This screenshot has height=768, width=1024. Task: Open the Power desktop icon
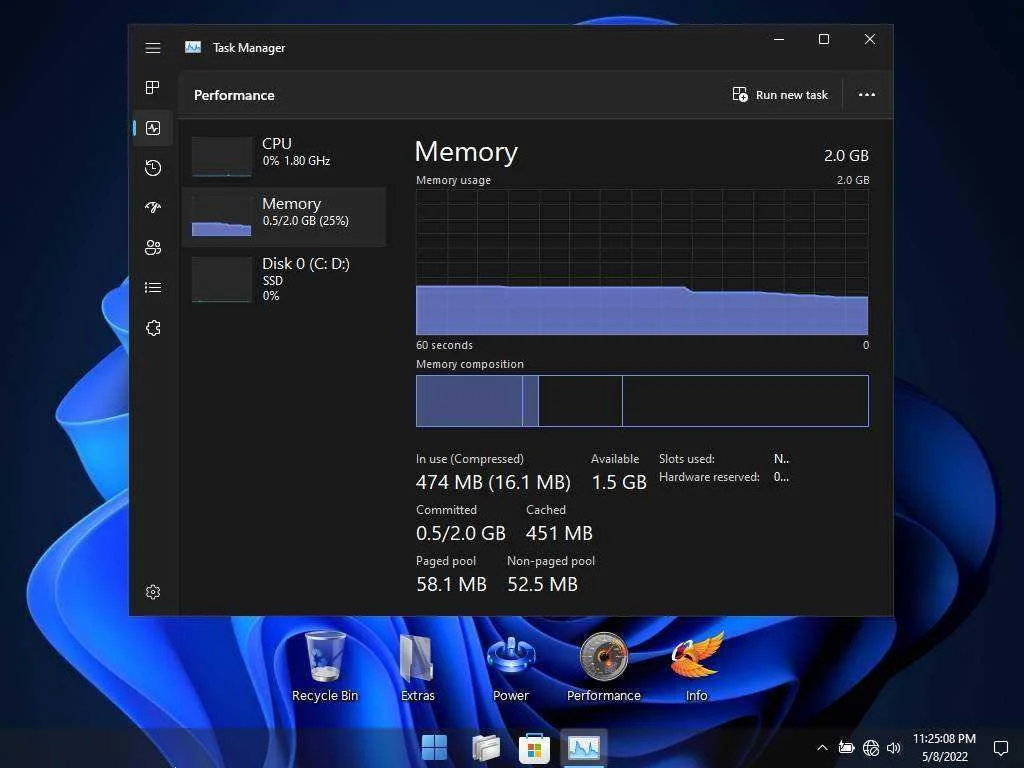point(511,666)
